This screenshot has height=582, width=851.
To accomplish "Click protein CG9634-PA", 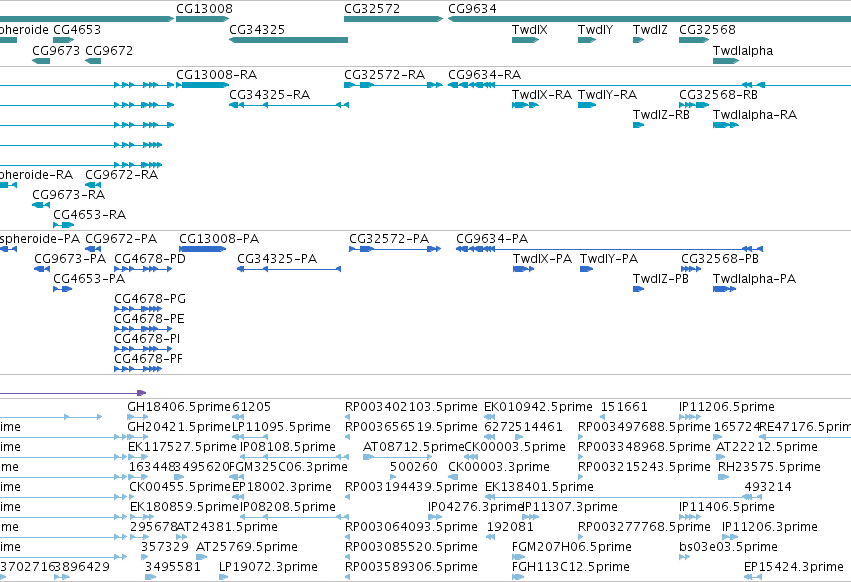I will (609, 249).
